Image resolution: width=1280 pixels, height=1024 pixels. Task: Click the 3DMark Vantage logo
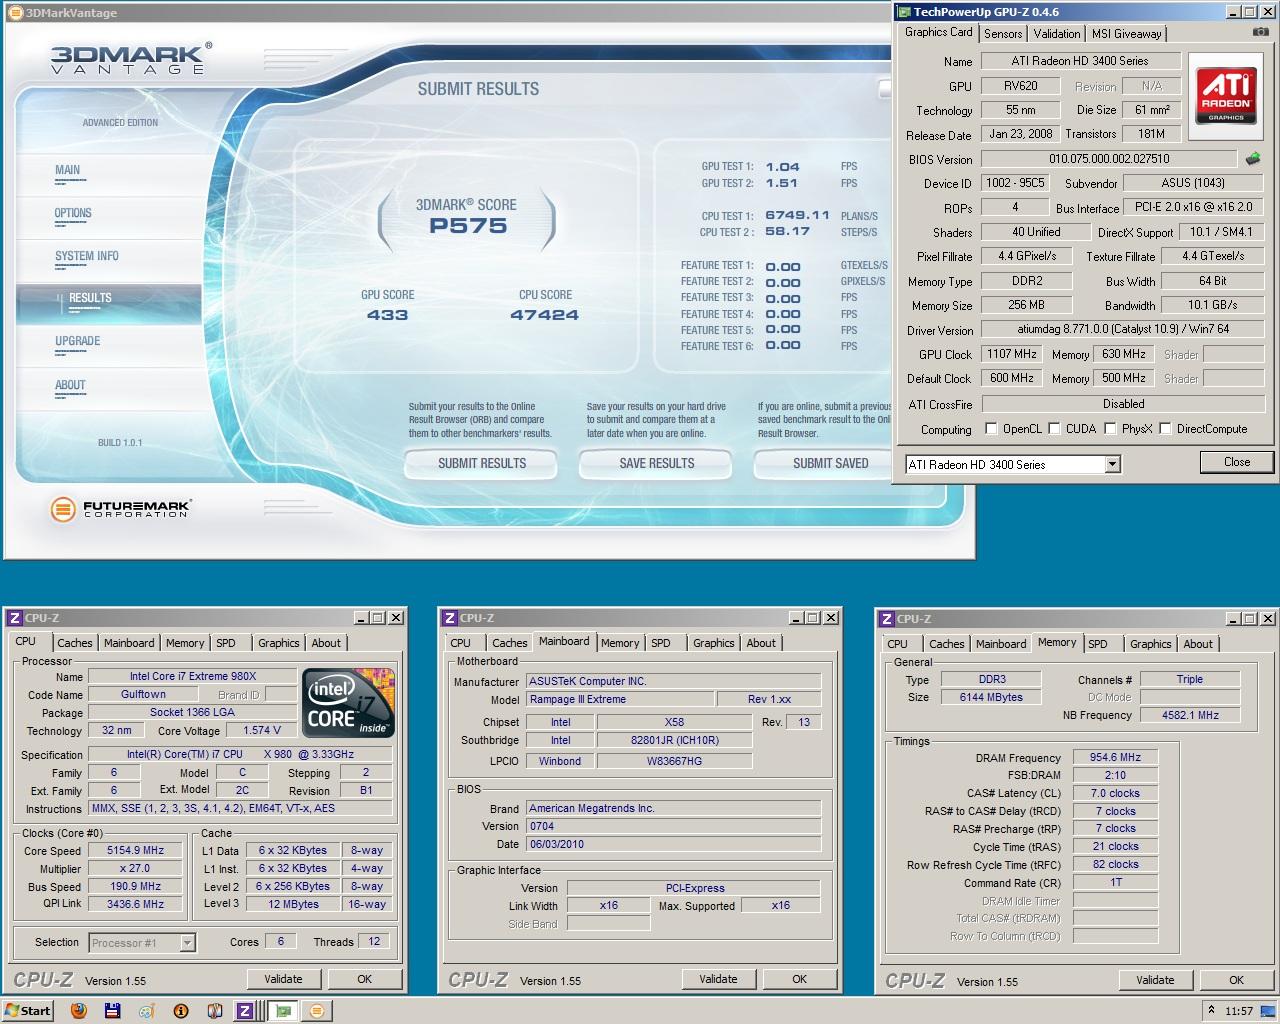point(130,58)
